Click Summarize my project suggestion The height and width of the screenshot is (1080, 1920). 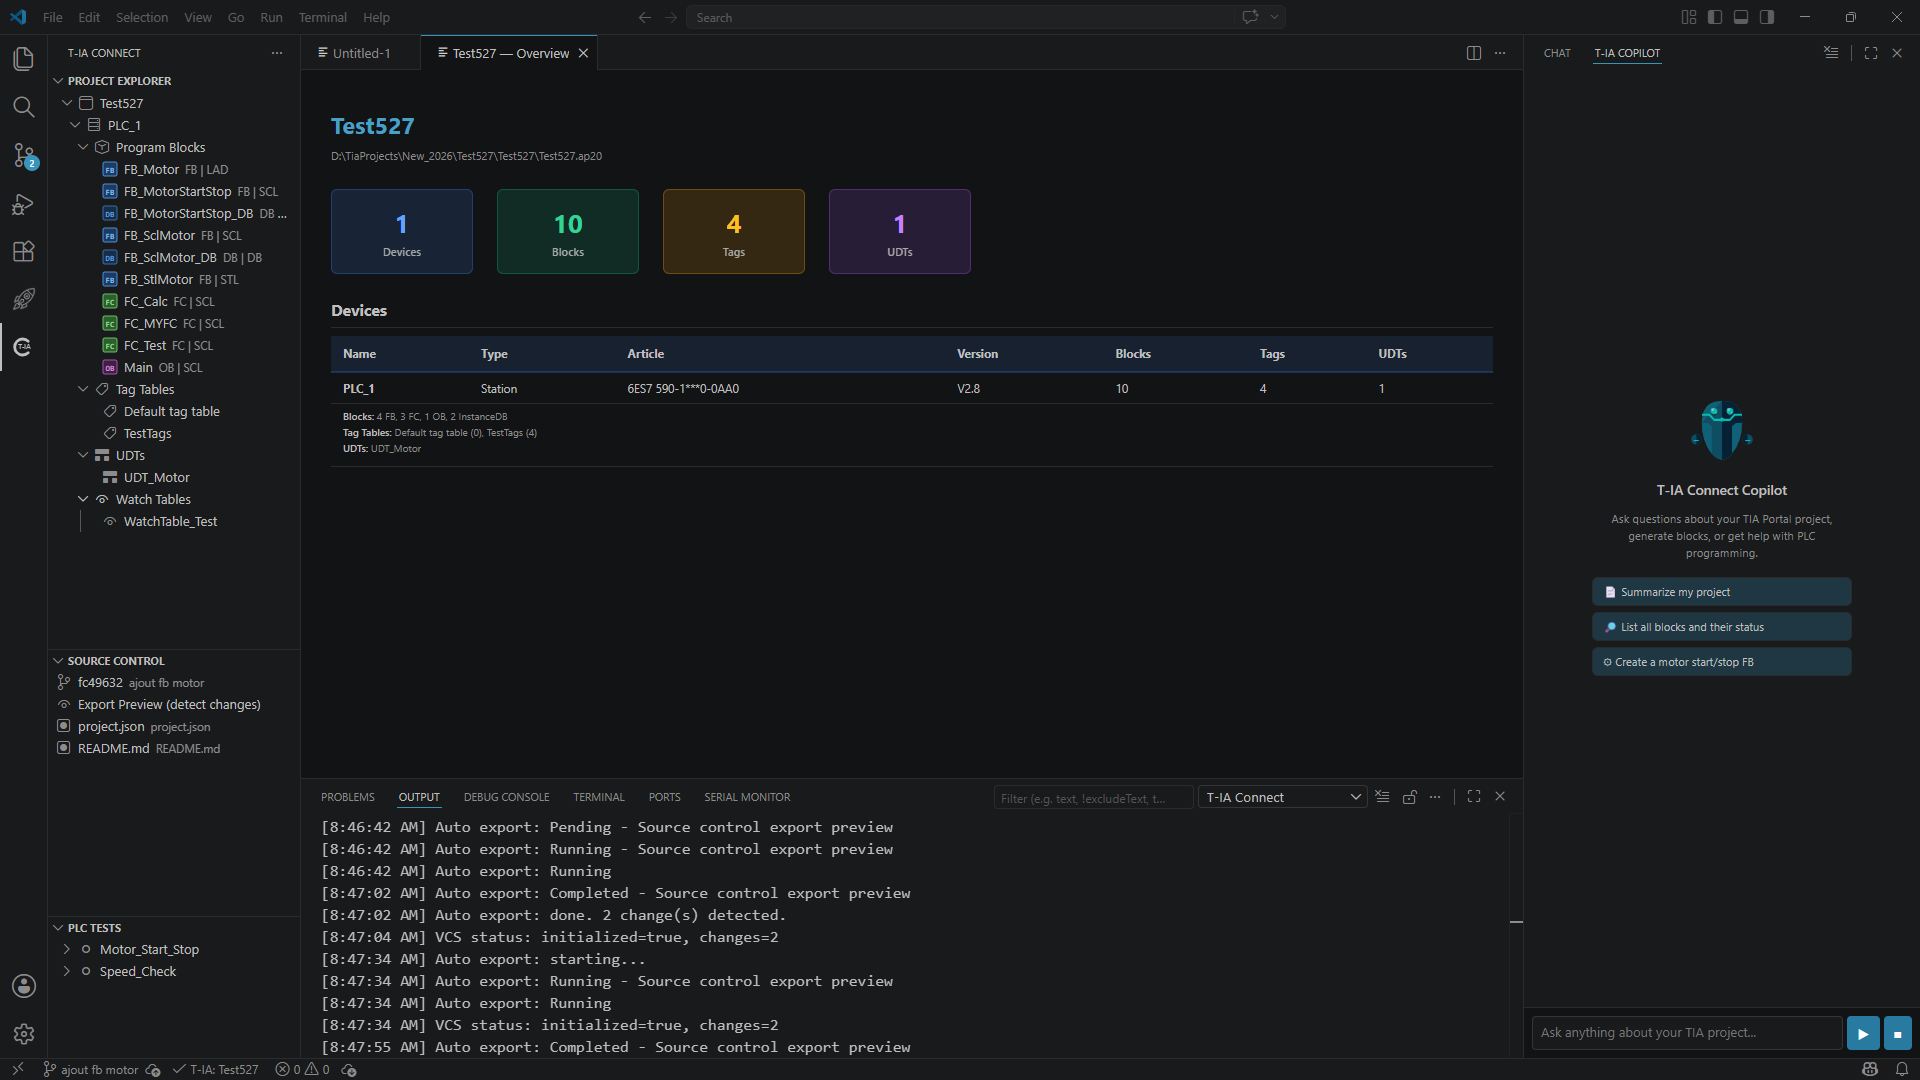click(x=1721, y=592)
